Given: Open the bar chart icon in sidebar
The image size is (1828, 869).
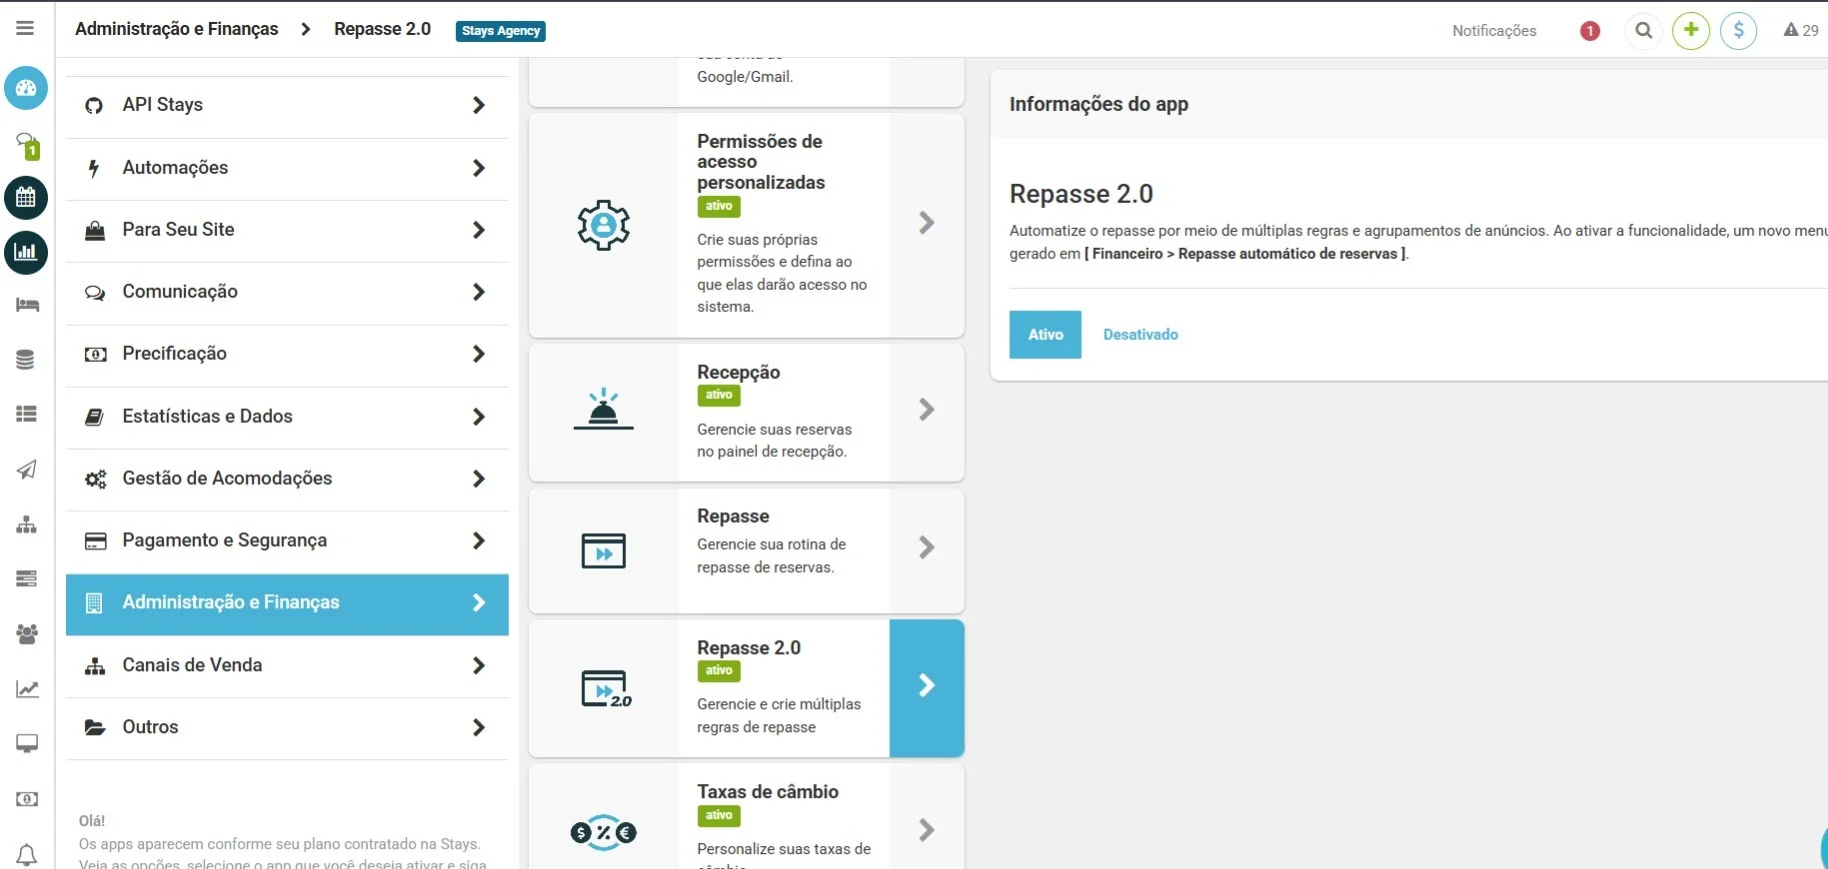Looking at the screenshot, I should coord(26,252).
